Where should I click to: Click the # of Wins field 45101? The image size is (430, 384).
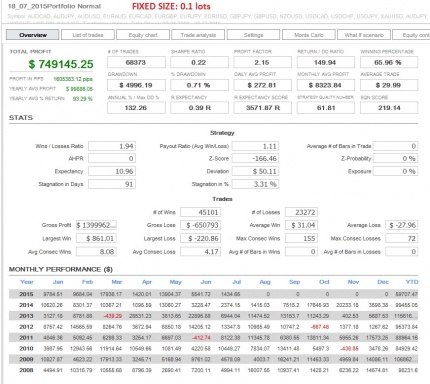point(200,212)
